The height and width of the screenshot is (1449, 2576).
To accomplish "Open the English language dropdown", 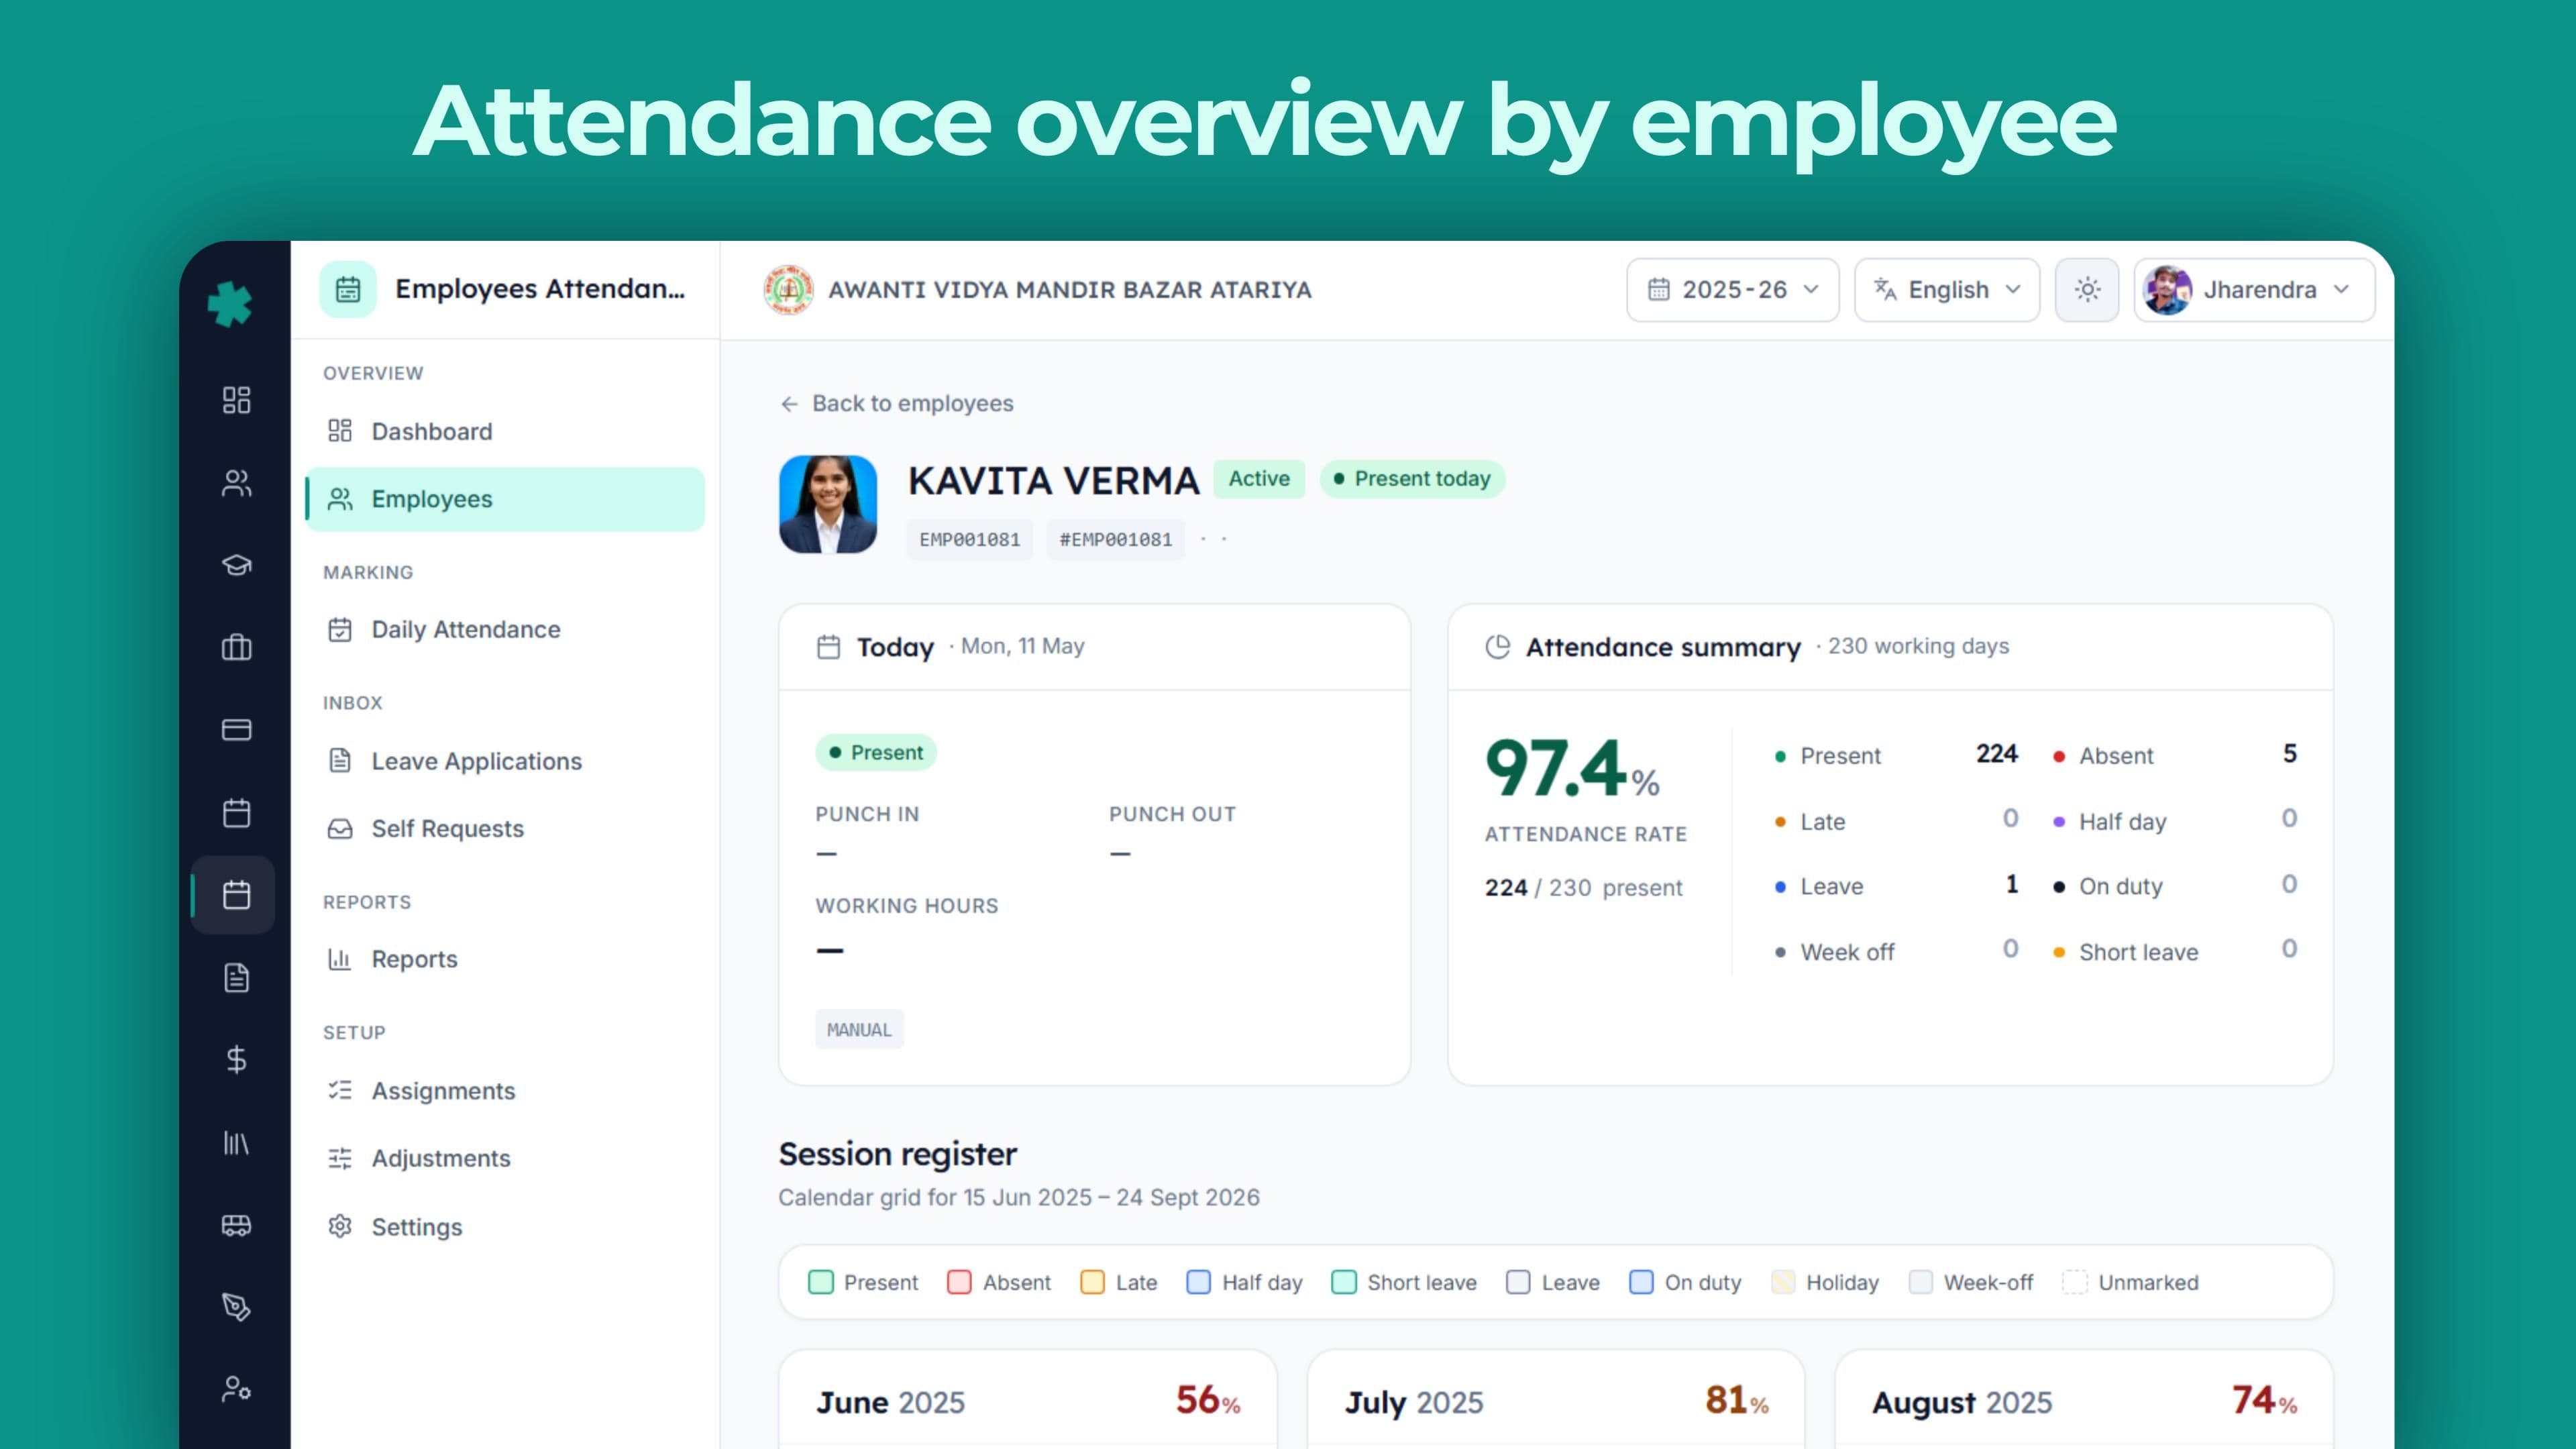I will pyautogui.click(x=1947, y=290).
